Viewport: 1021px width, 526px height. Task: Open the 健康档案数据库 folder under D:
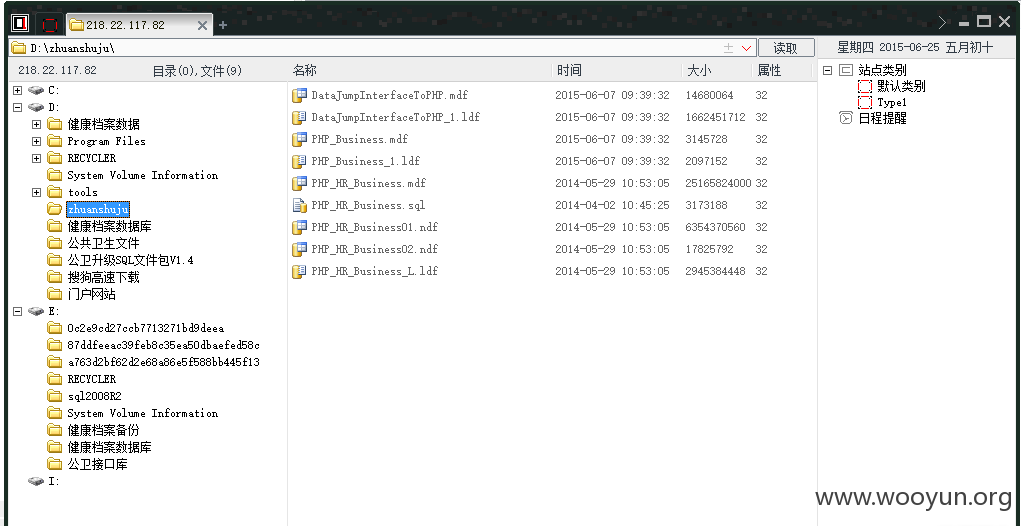pos(109,226)
